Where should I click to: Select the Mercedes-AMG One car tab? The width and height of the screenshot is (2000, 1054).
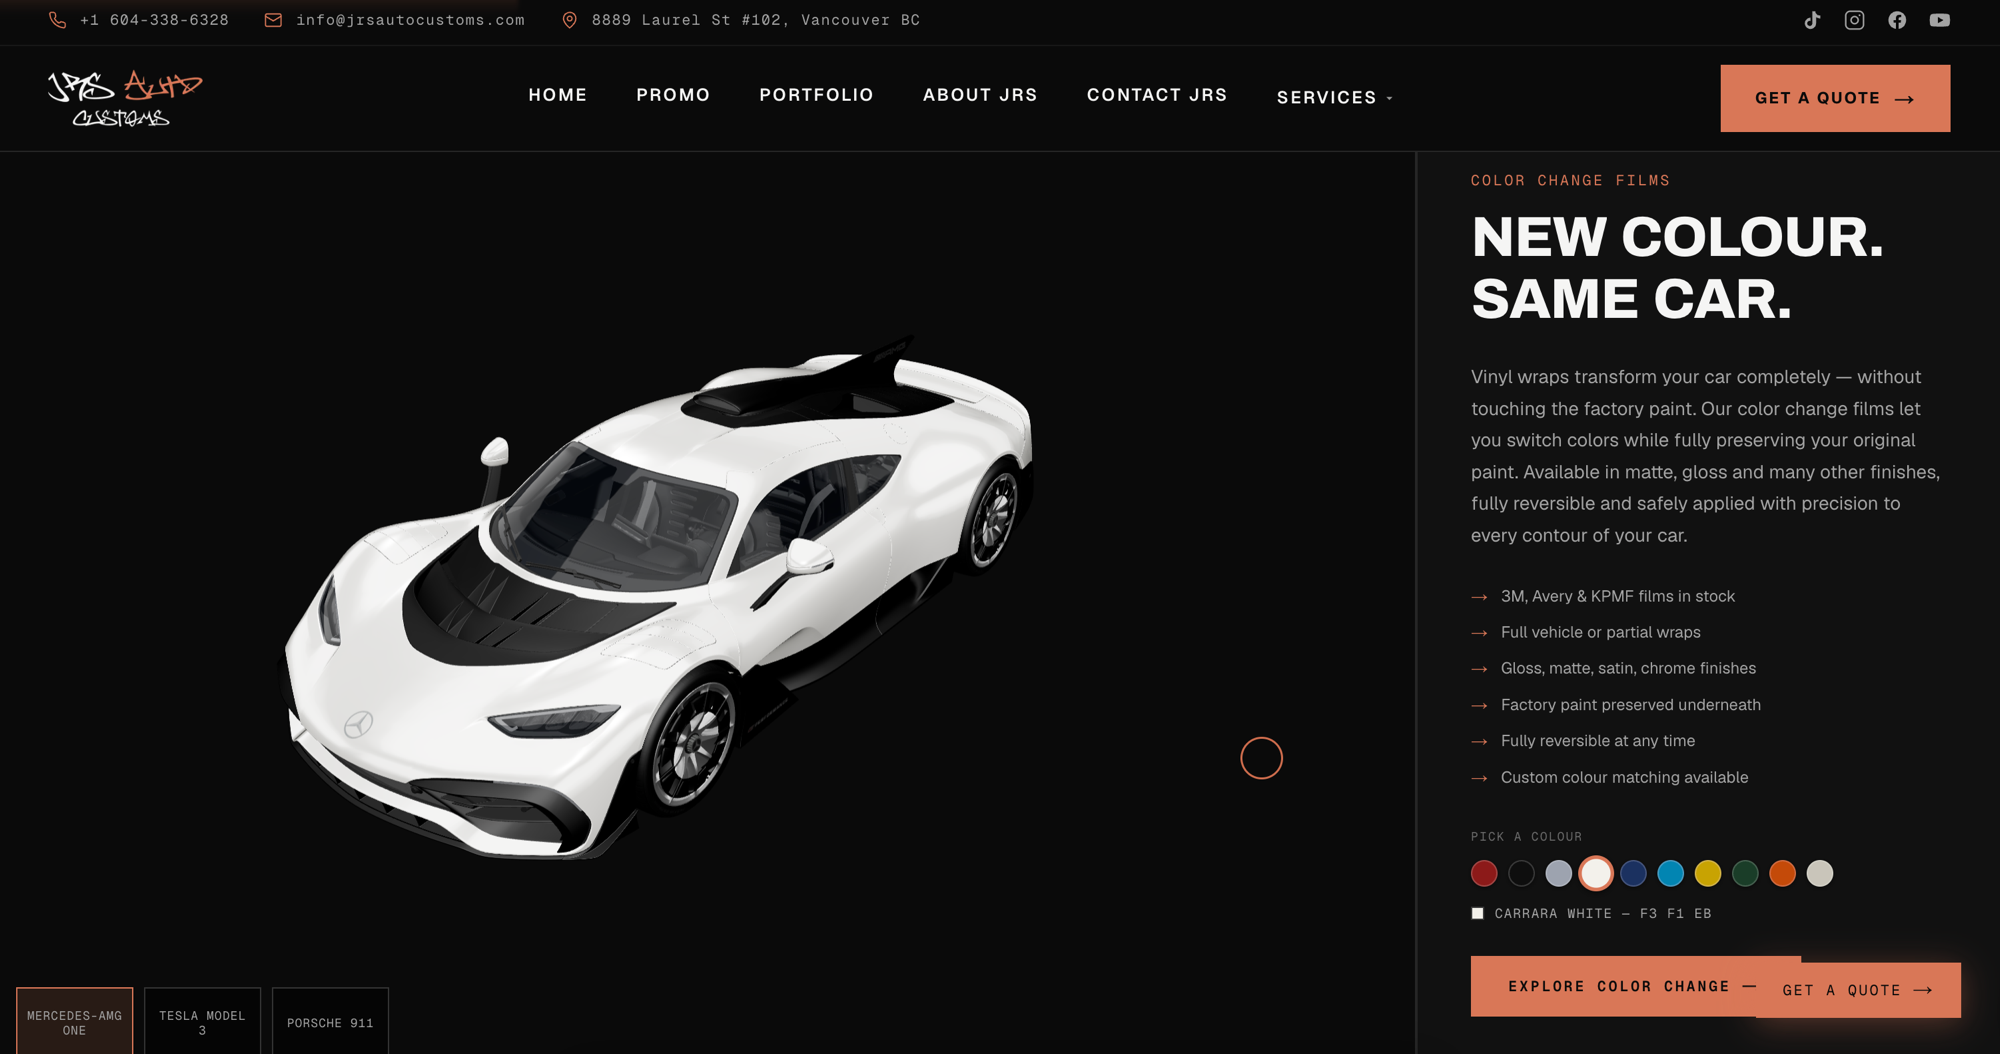(75, 1021)
